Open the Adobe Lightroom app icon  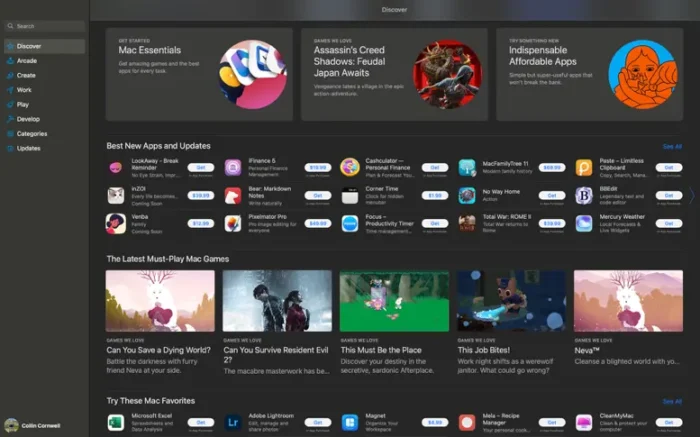pyautogui.click(x=233, y=422)
